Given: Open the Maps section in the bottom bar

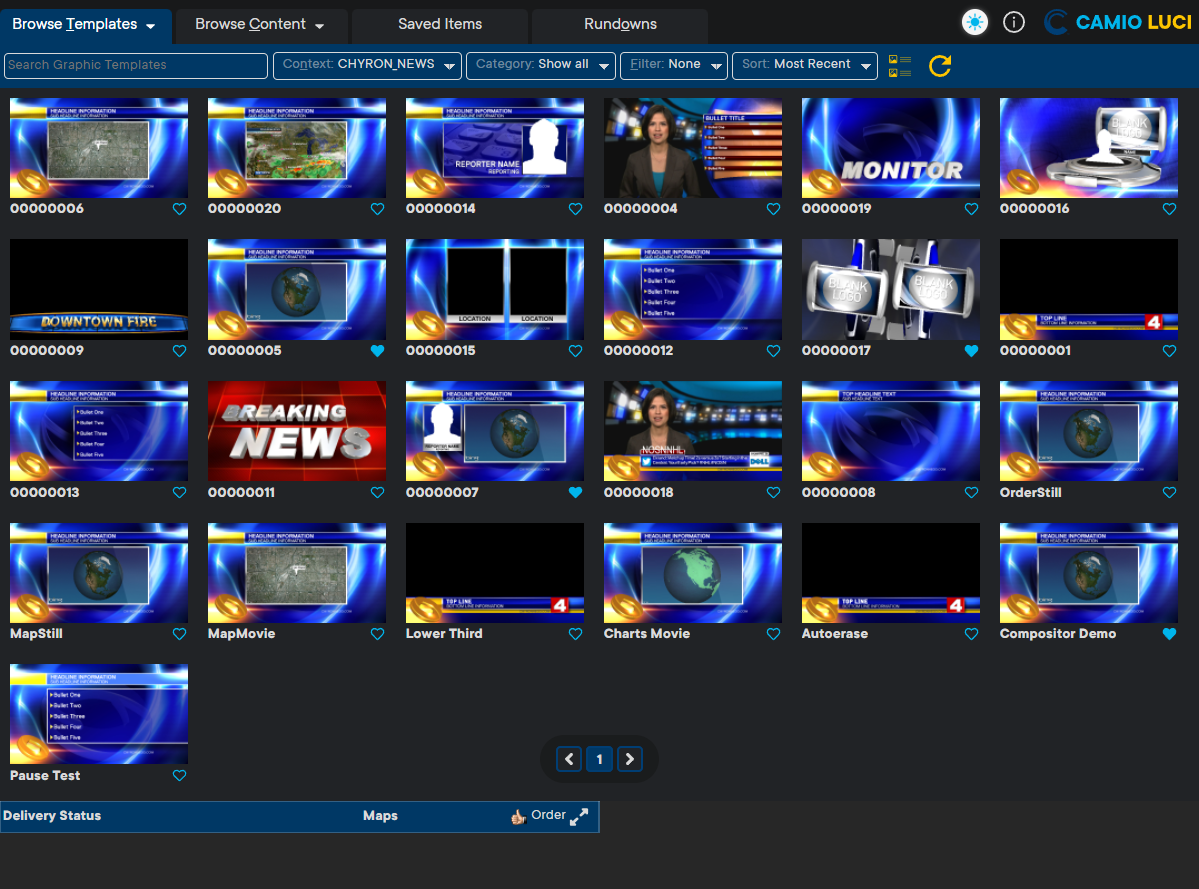Looking at the screenshot, I should [380, 816].
